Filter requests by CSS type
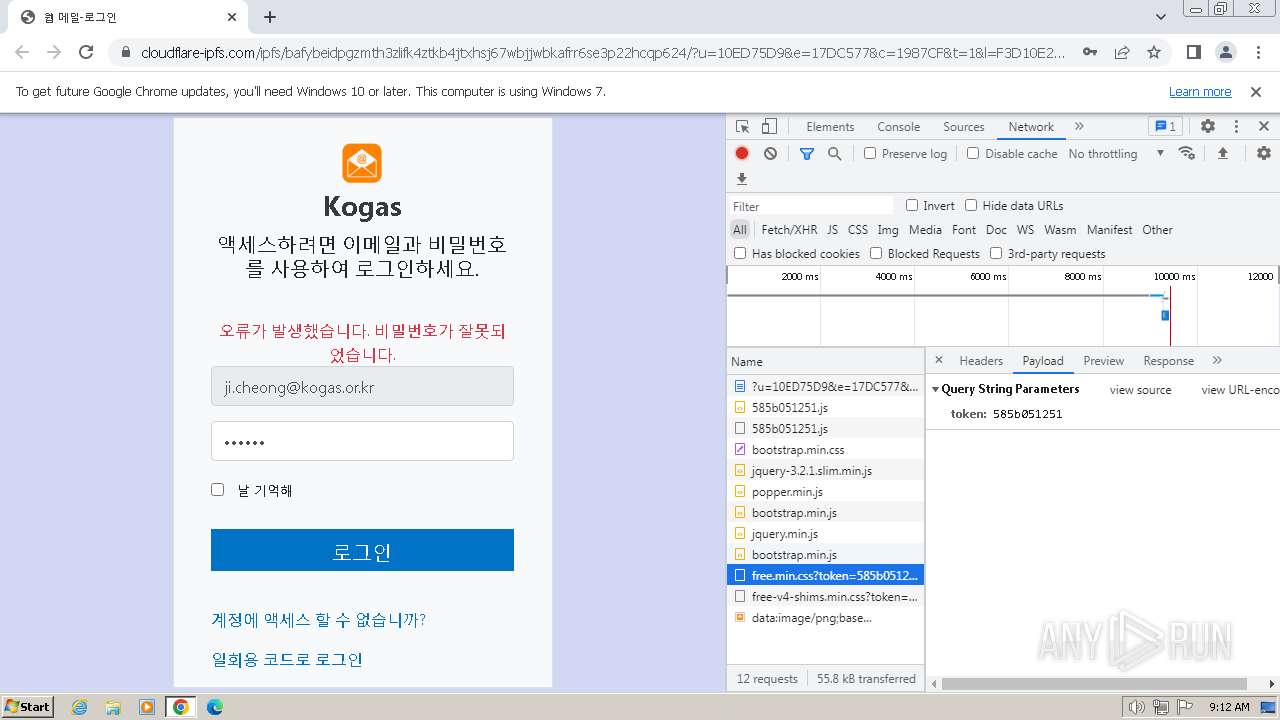The height and width of the screenshot is (720, 1280). coord(858,230)
